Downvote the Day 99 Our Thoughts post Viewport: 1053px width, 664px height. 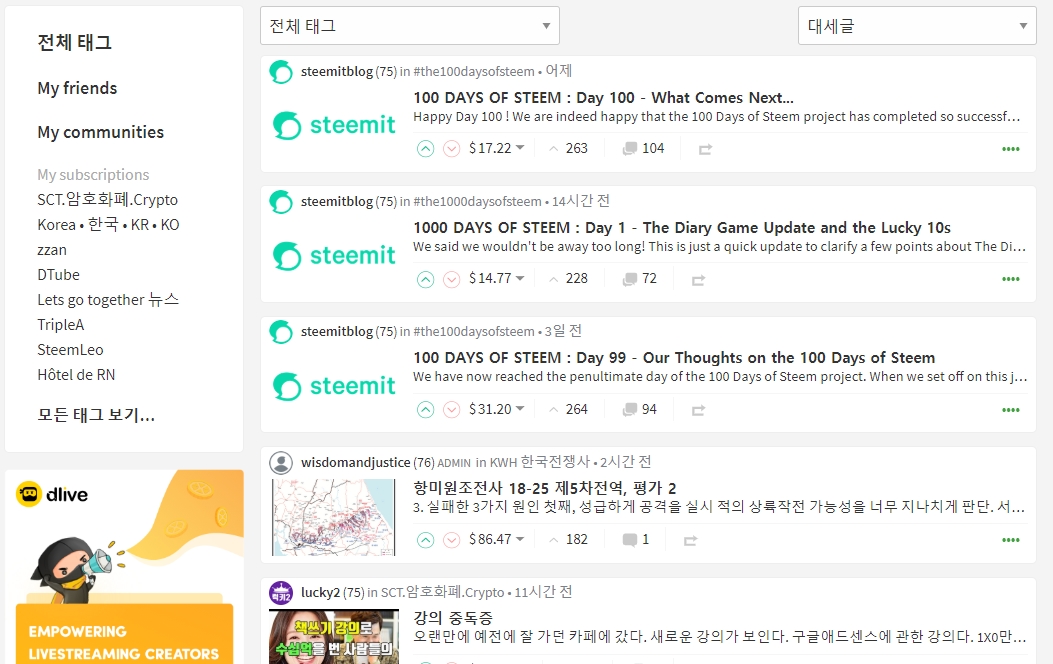(451, 409)
